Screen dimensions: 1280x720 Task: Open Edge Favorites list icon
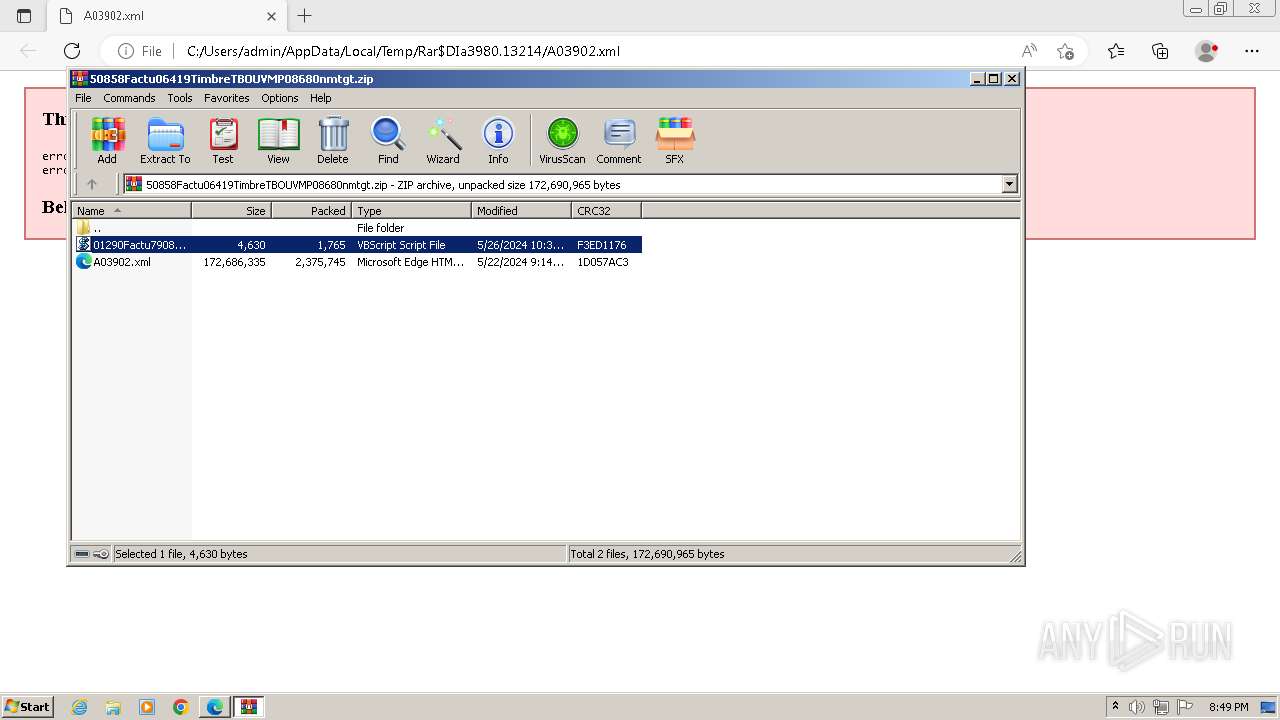coord(1116,51)
